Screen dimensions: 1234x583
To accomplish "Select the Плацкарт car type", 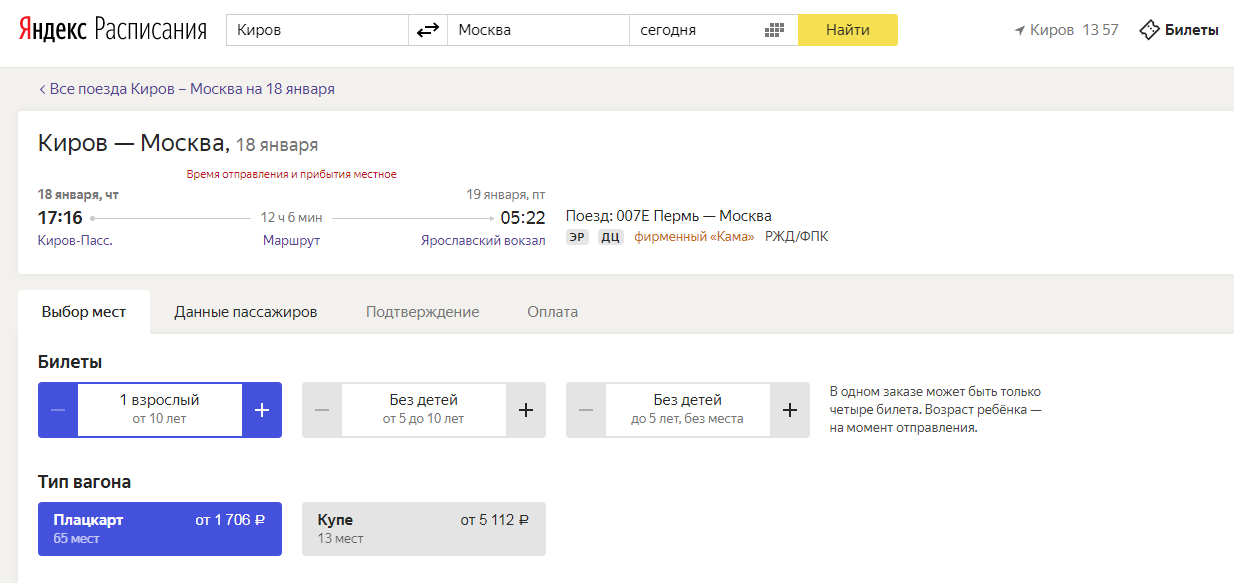I will [160, 529].
